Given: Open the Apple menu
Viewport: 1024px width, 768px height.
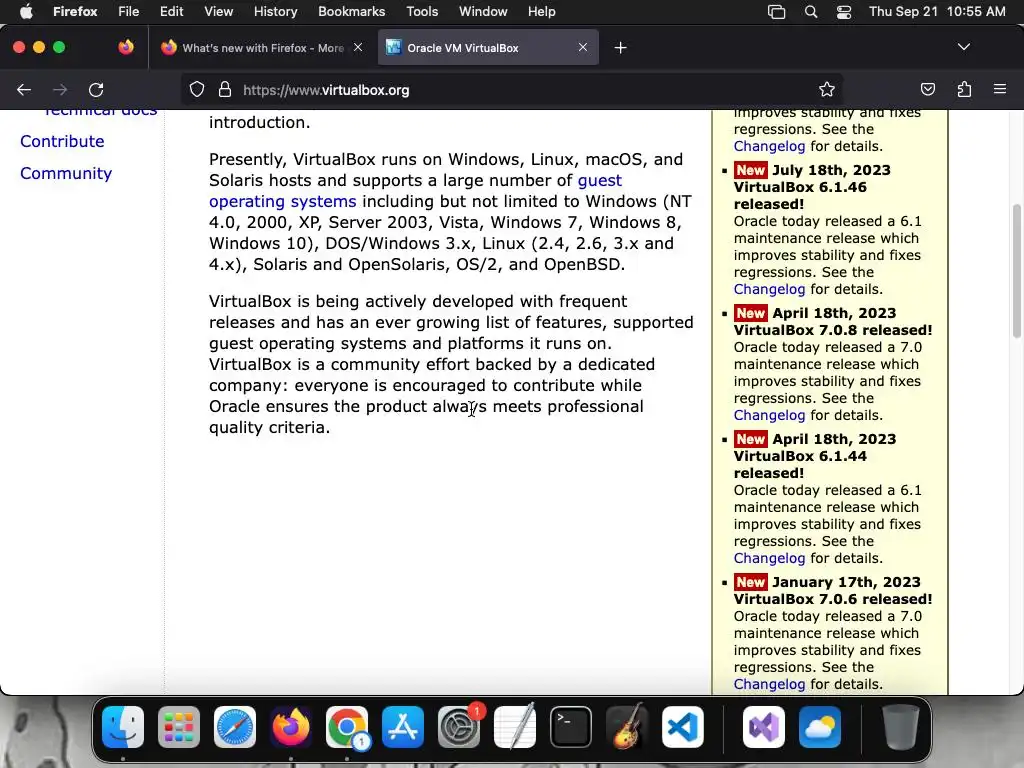Looking at the screenshot, I should pos(26,12).
